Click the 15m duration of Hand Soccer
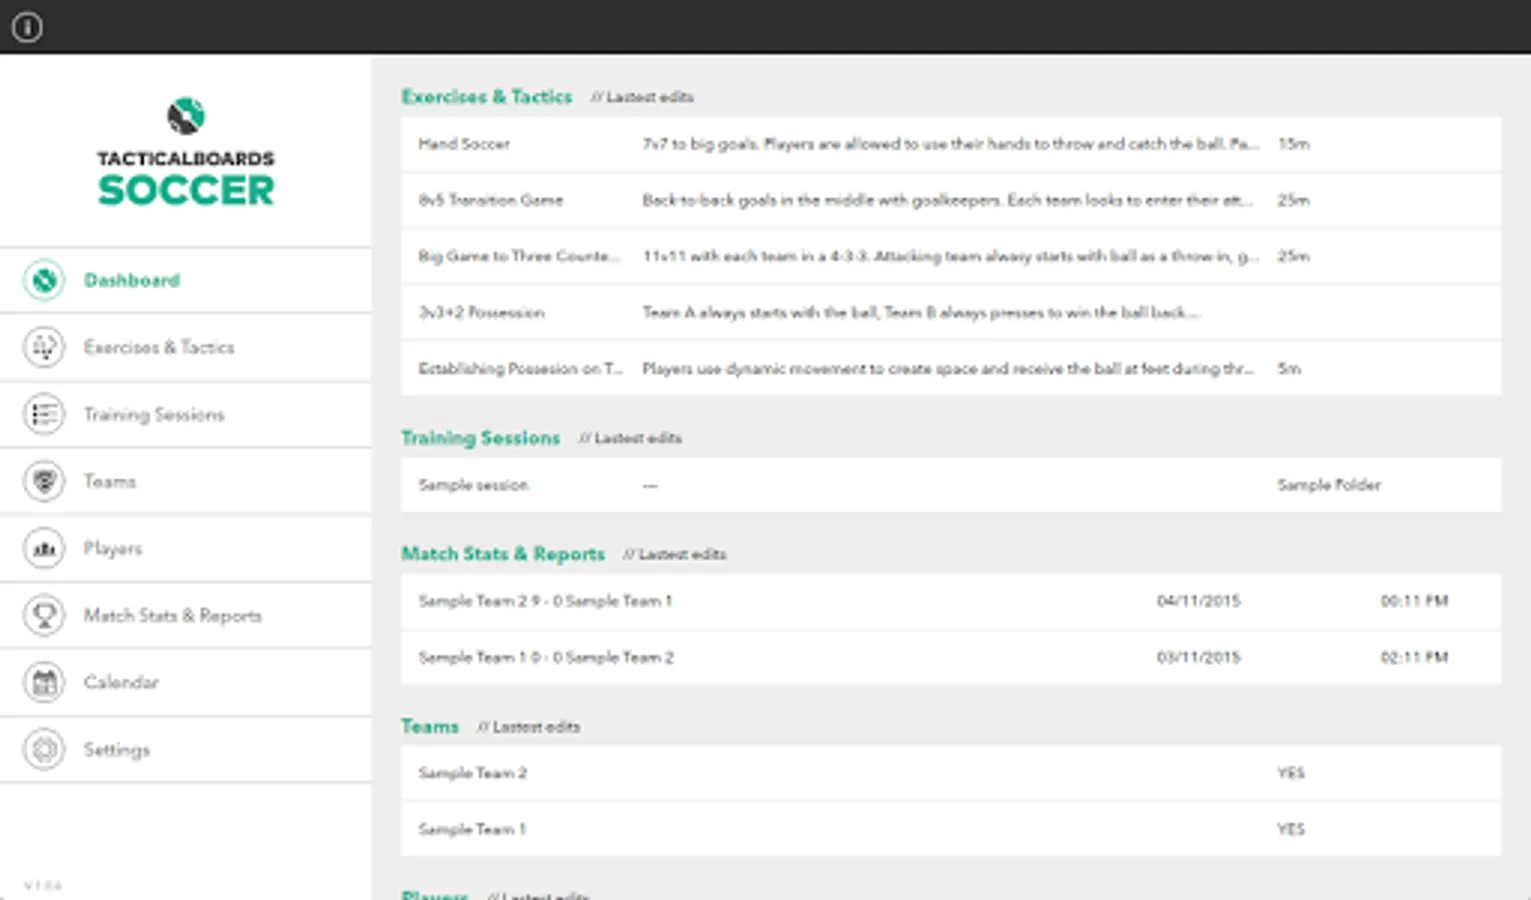The height and width of the screenshot is (900, 1531). (1293, 144)
